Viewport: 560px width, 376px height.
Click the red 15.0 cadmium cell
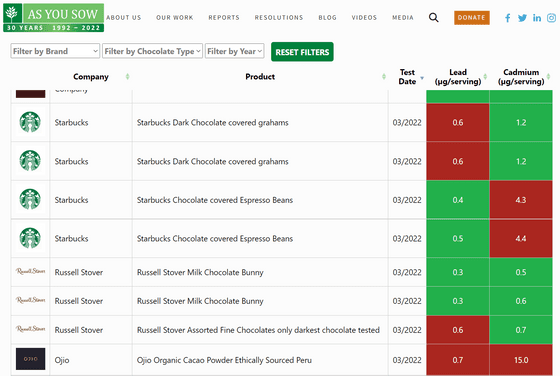point(521,360)
